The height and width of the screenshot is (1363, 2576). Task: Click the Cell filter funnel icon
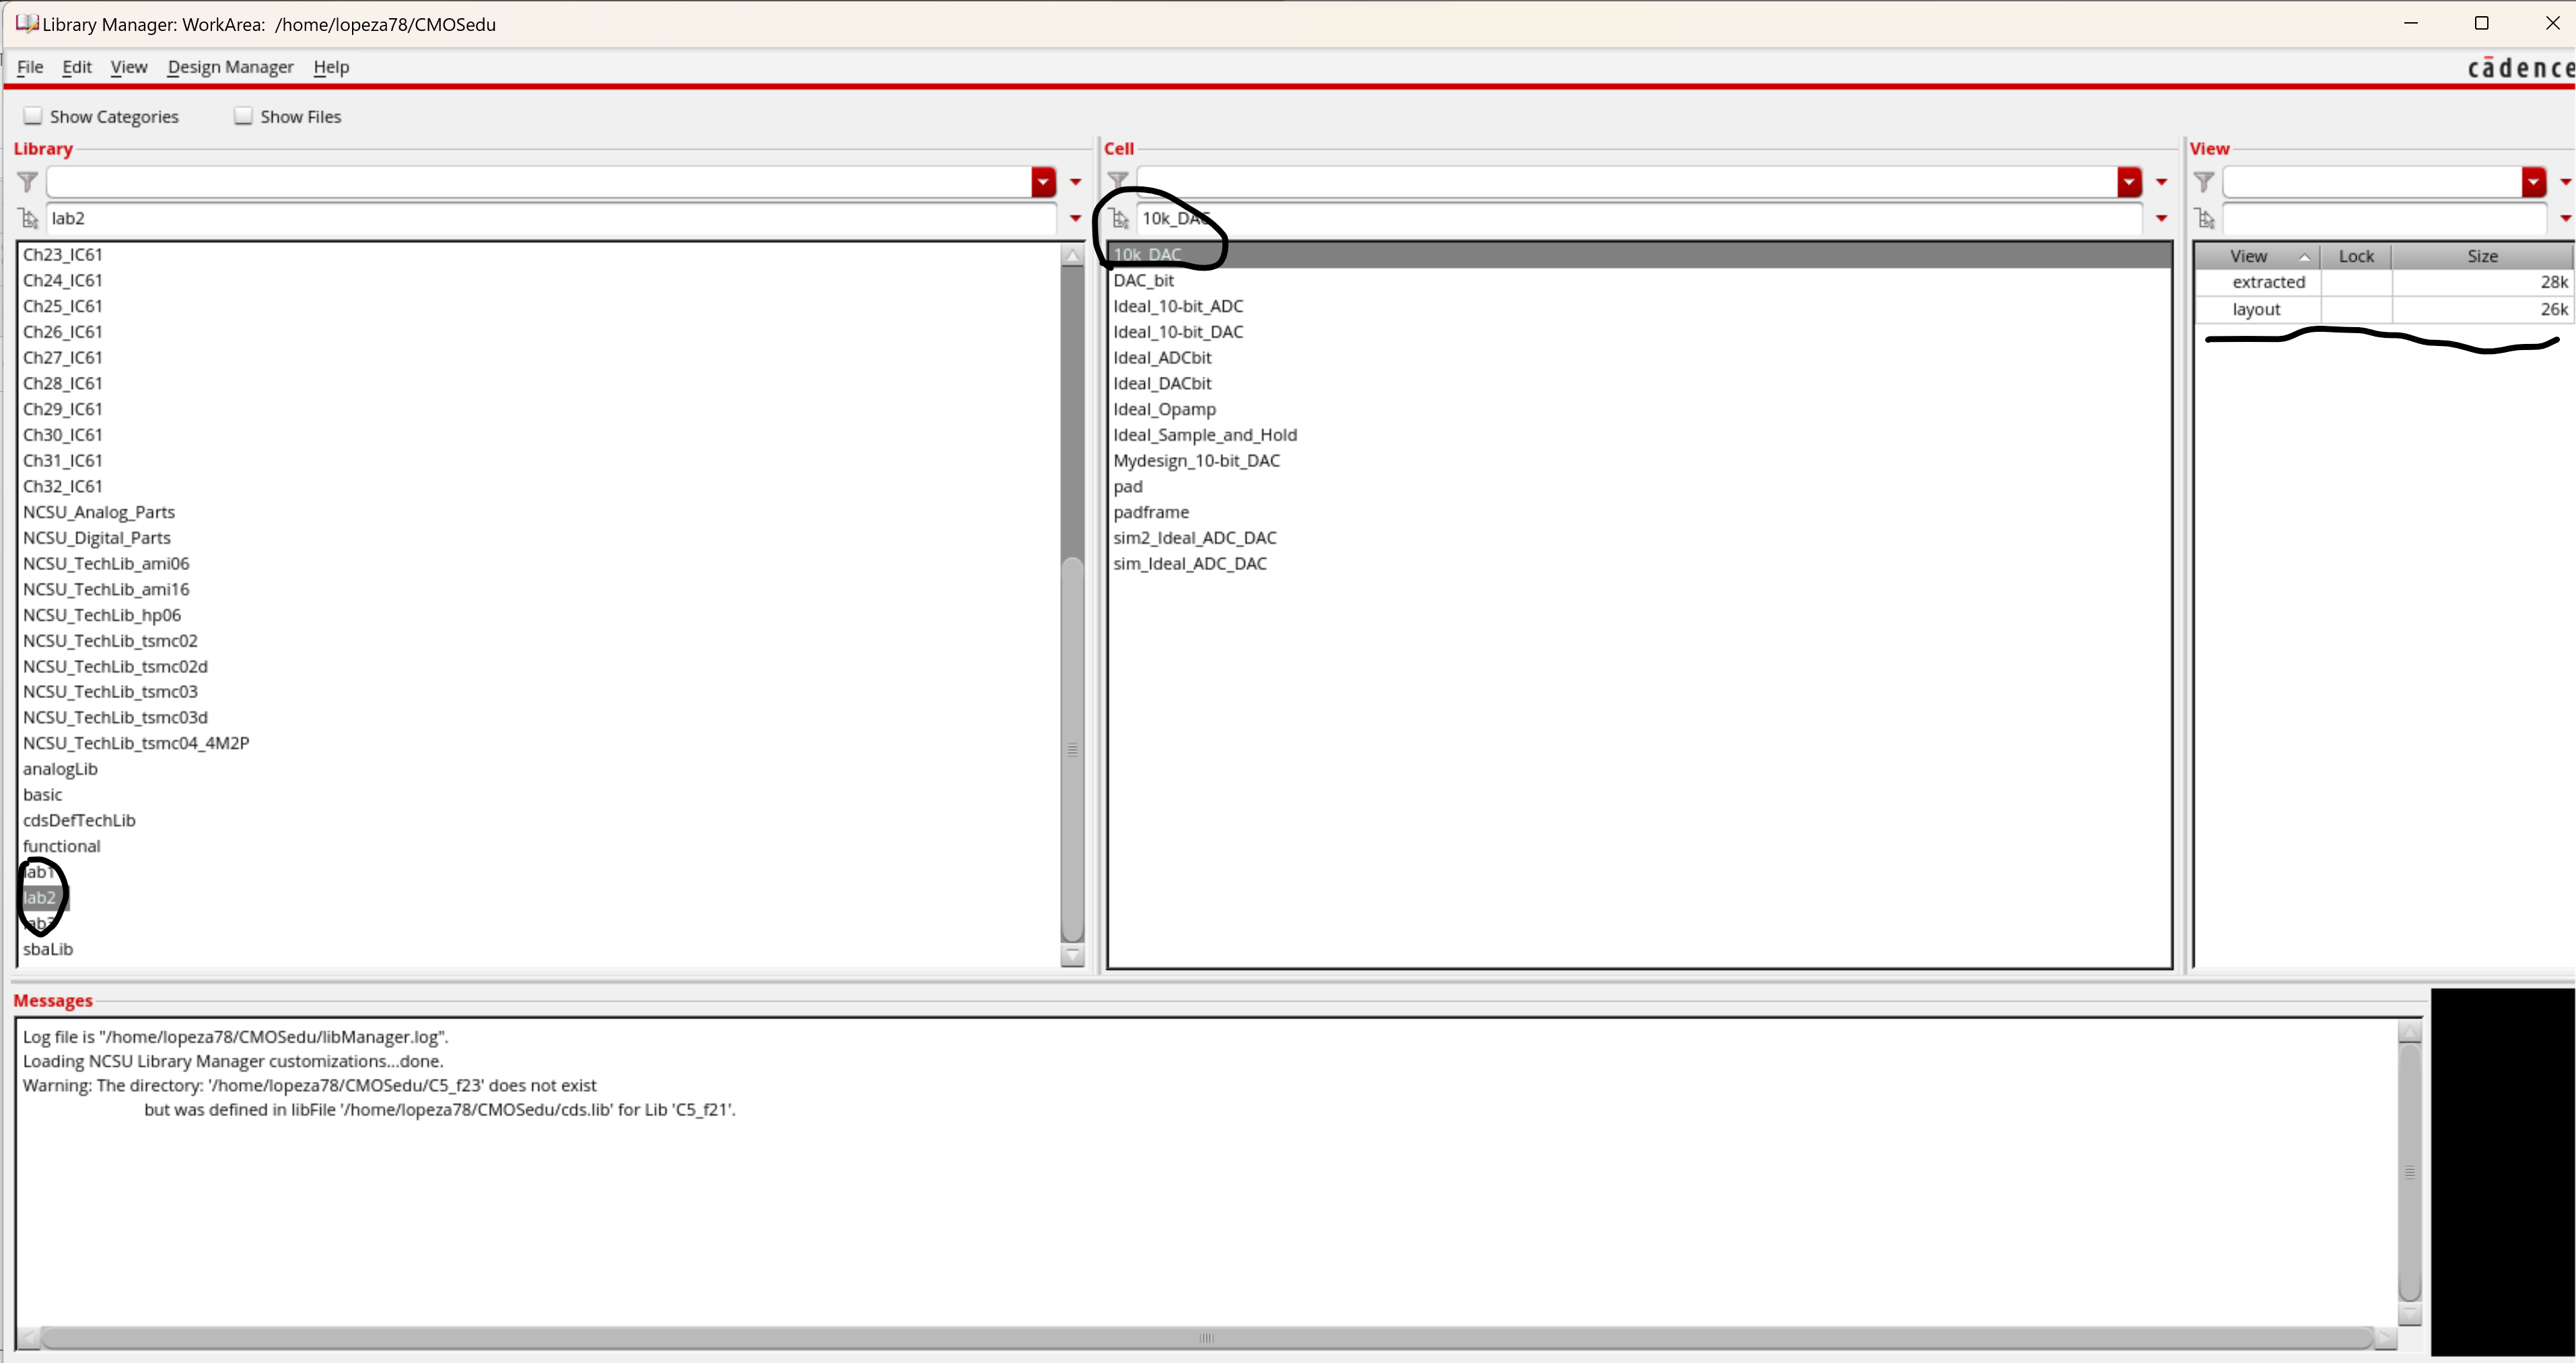[x=1118, y=182]
